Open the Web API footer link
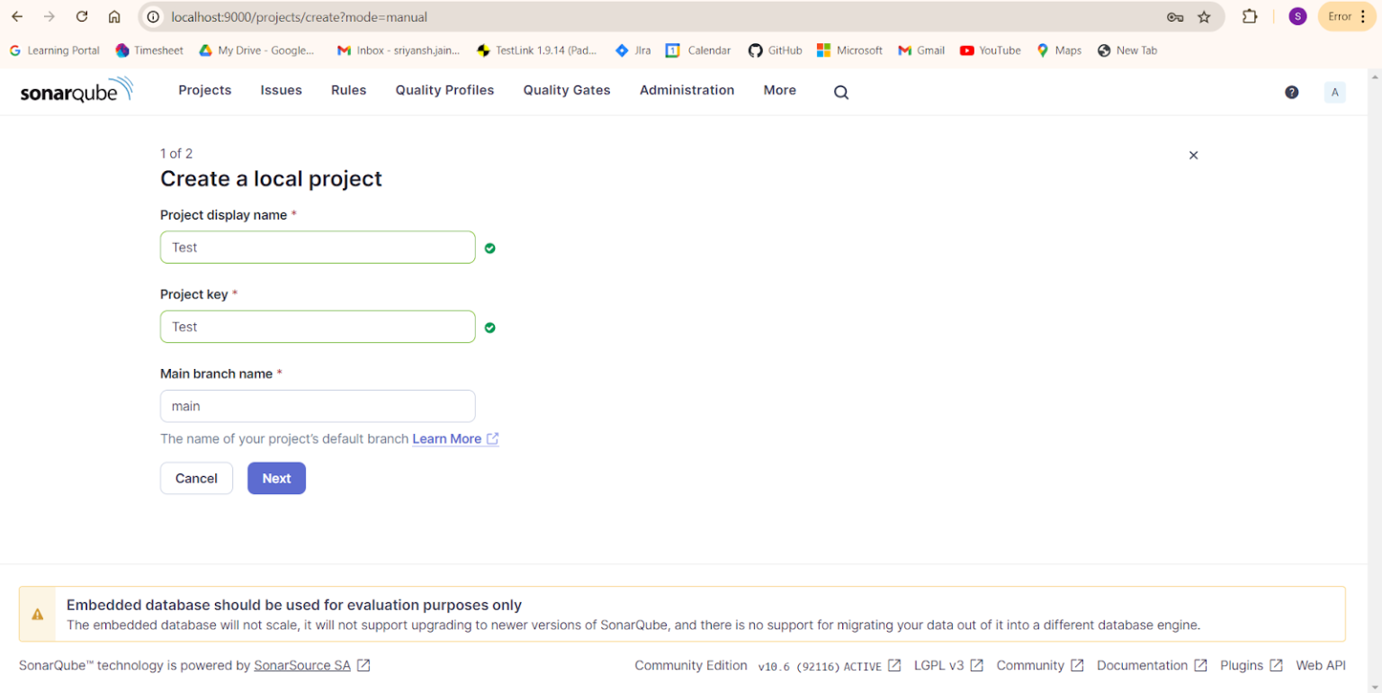Viewport: 1382px width, 693px height. 1320,664
